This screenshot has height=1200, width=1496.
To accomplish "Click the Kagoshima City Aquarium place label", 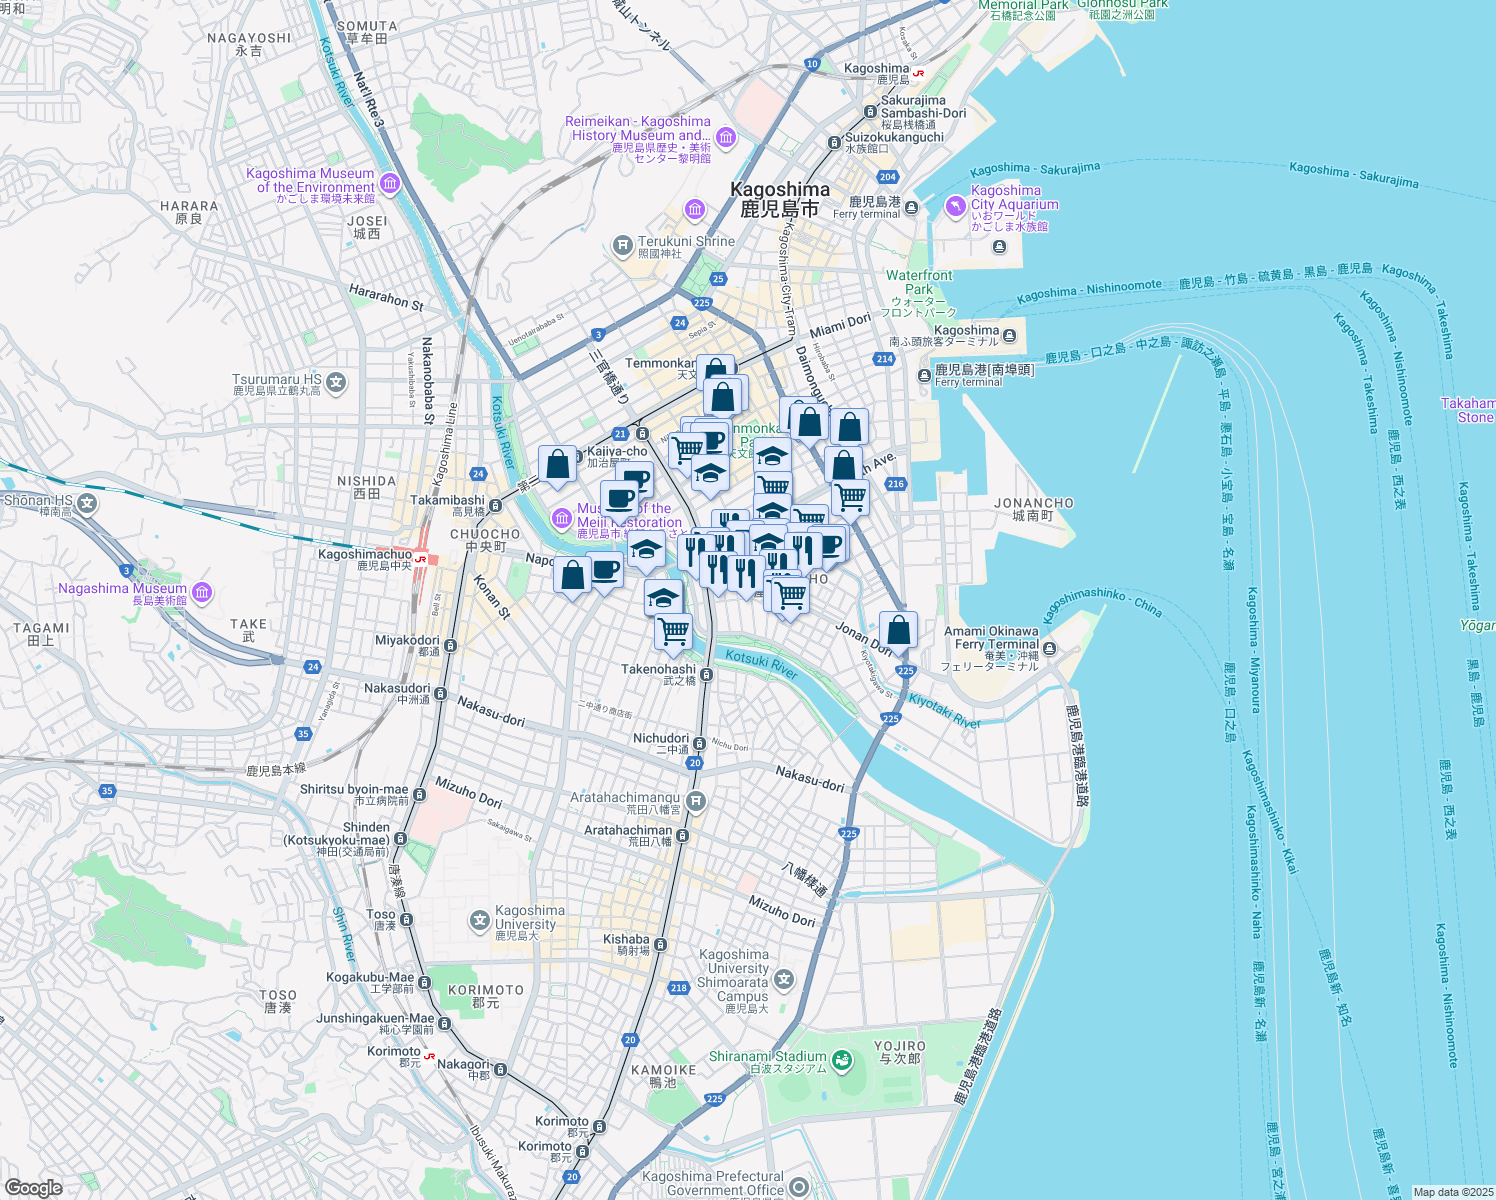I will tap(1015, 205).
